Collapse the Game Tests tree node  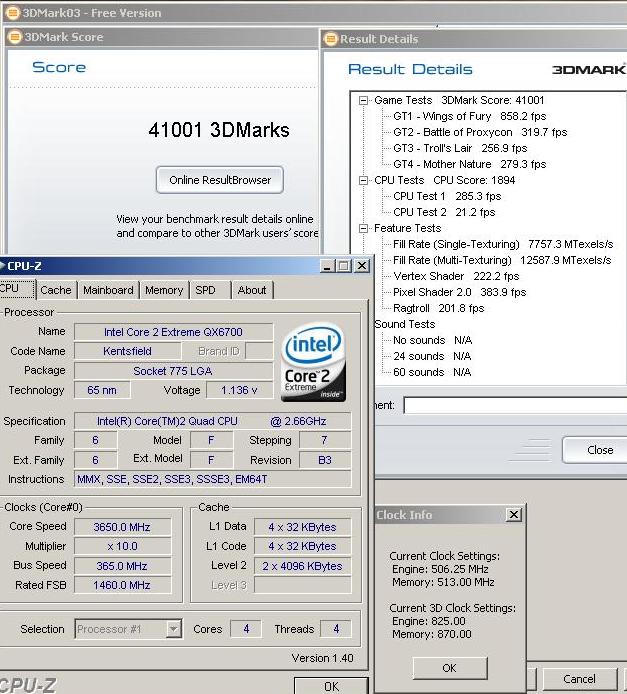pyautogui.click(x=363, y=100)
